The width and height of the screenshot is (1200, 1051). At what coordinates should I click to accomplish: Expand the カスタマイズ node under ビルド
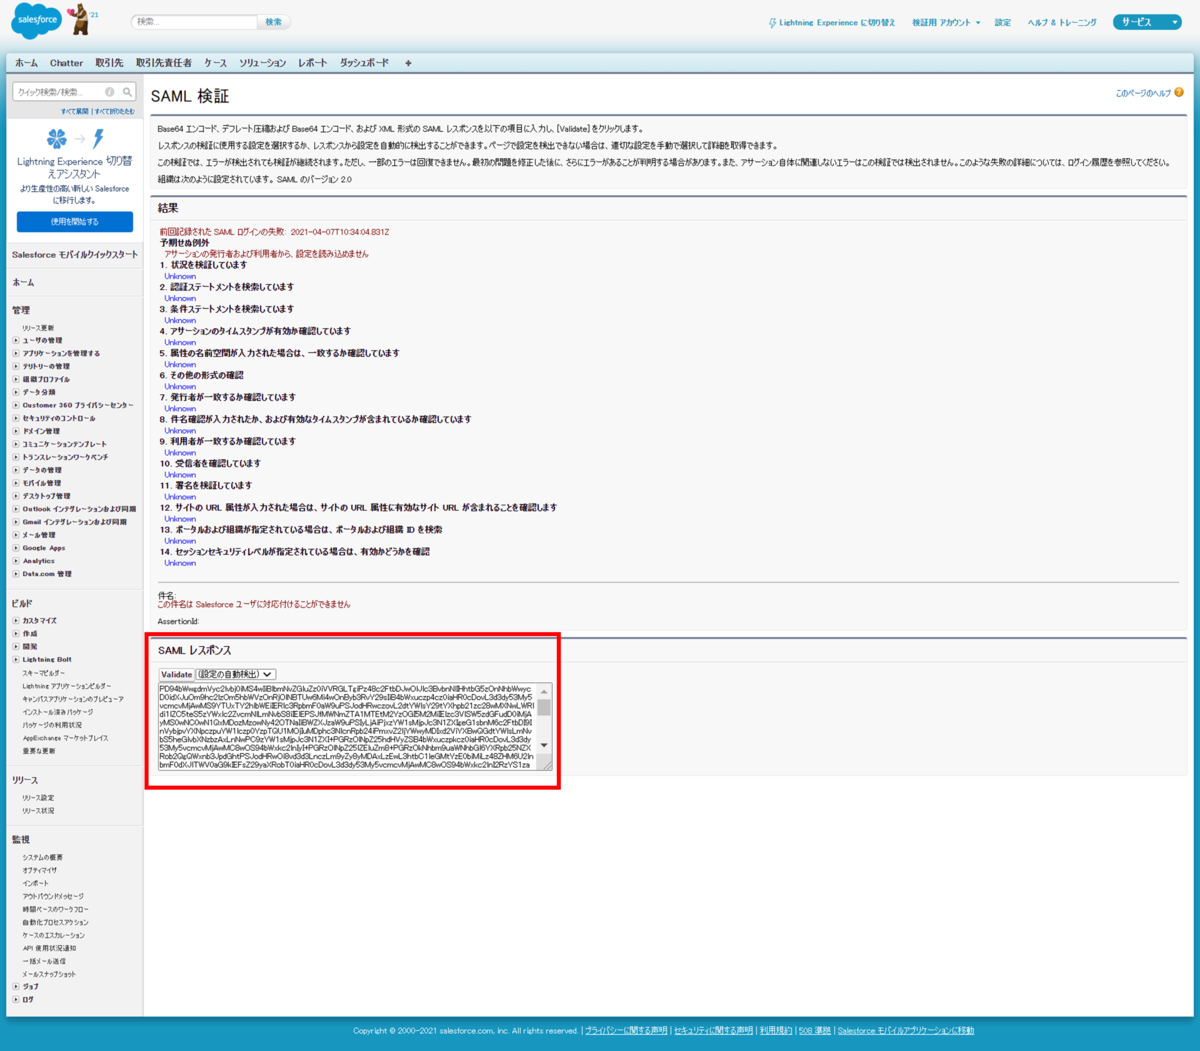tap(16, 621)
